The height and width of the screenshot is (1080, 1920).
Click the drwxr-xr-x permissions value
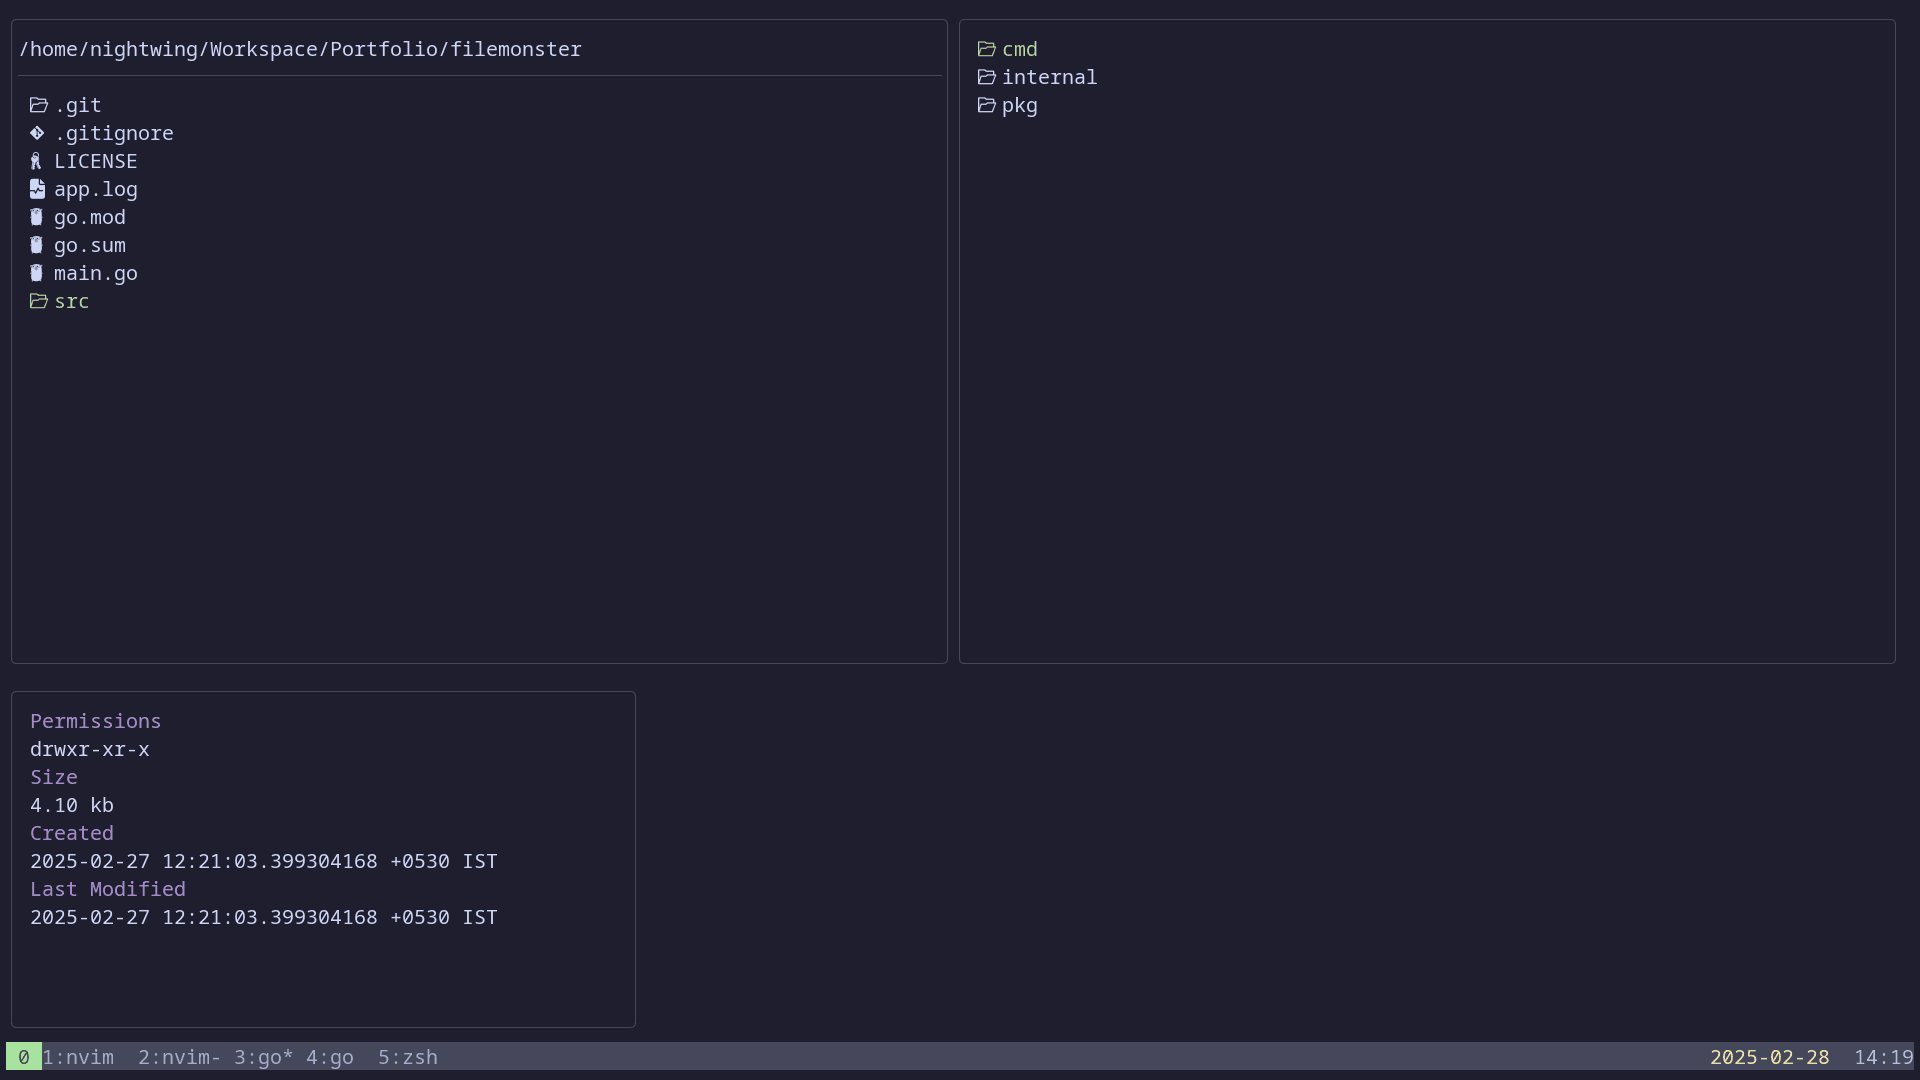click(x=90, y=749)
